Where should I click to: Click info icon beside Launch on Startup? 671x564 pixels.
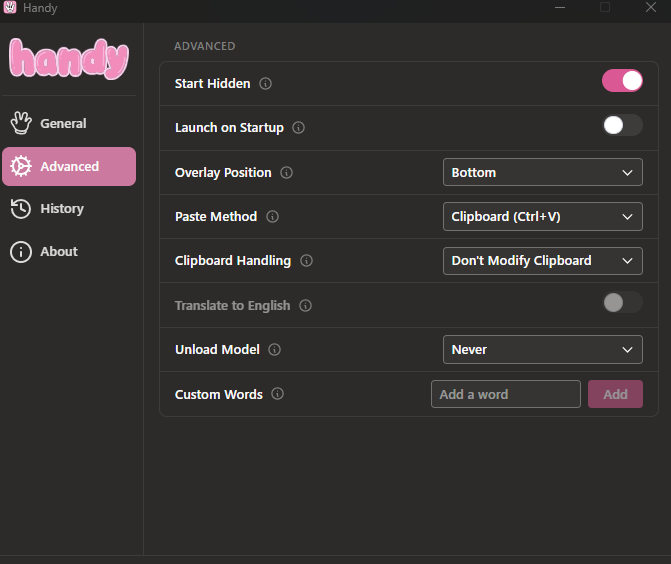[298, 128]
